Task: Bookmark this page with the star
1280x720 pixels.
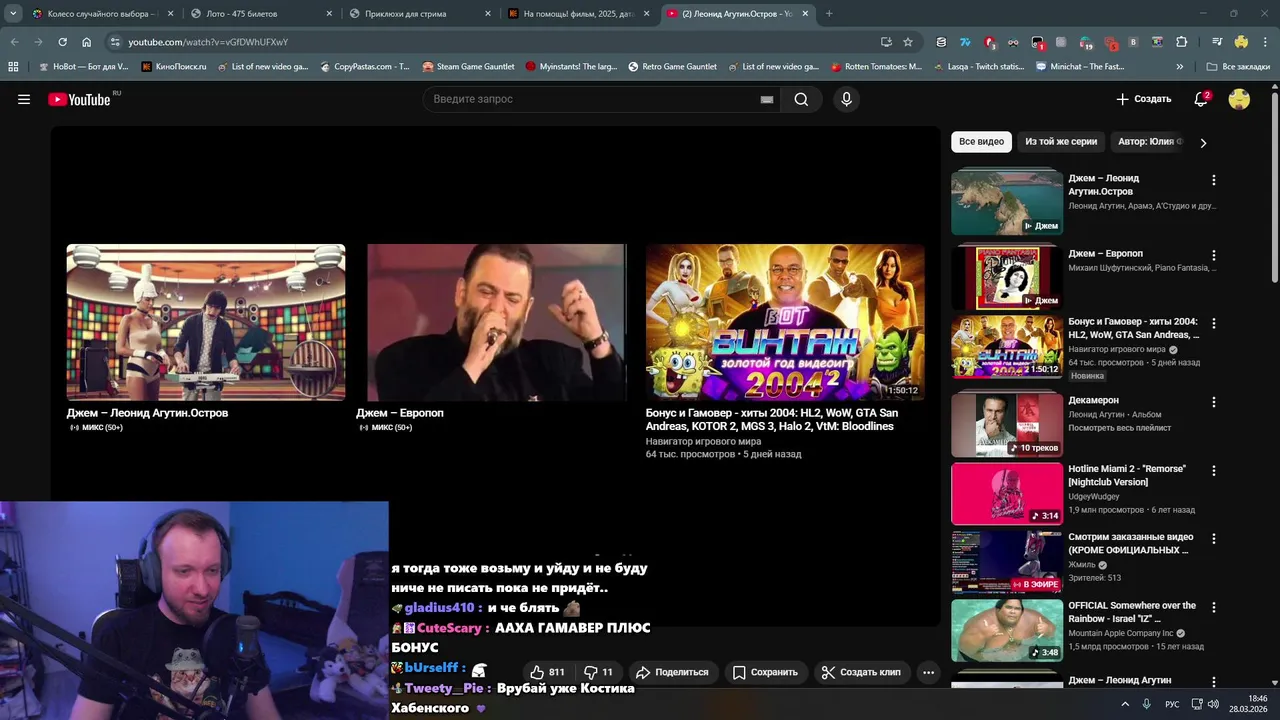Action: click(908, 42)
